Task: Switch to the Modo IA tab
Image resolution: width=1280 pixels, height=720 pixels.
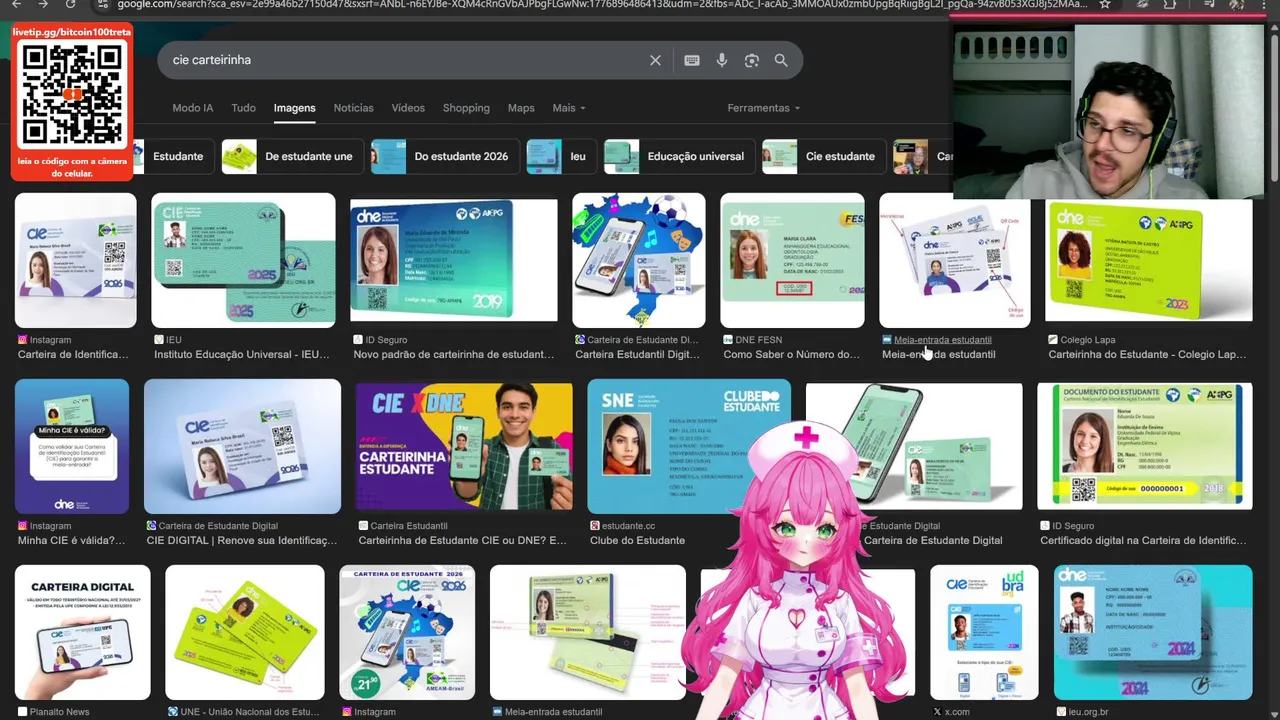Action: (x=193, y=108)
